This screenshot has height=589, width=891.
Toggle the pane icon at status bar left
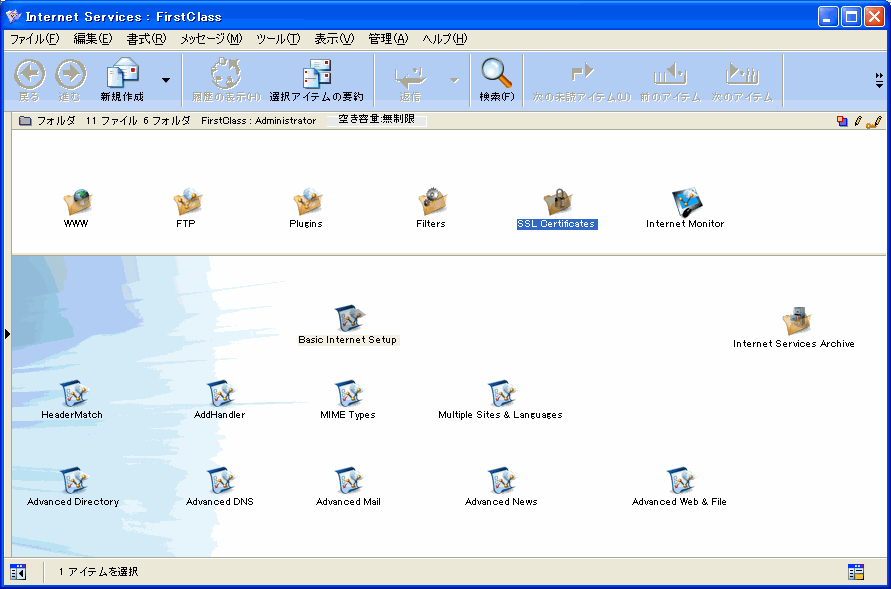click(18, 572)
